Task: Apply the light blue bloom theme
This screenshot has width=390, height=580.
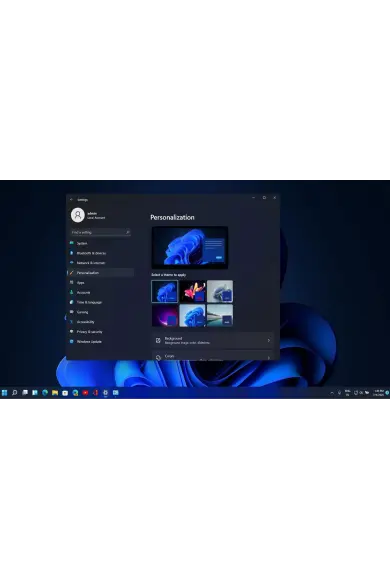Action: coord(192,316)
